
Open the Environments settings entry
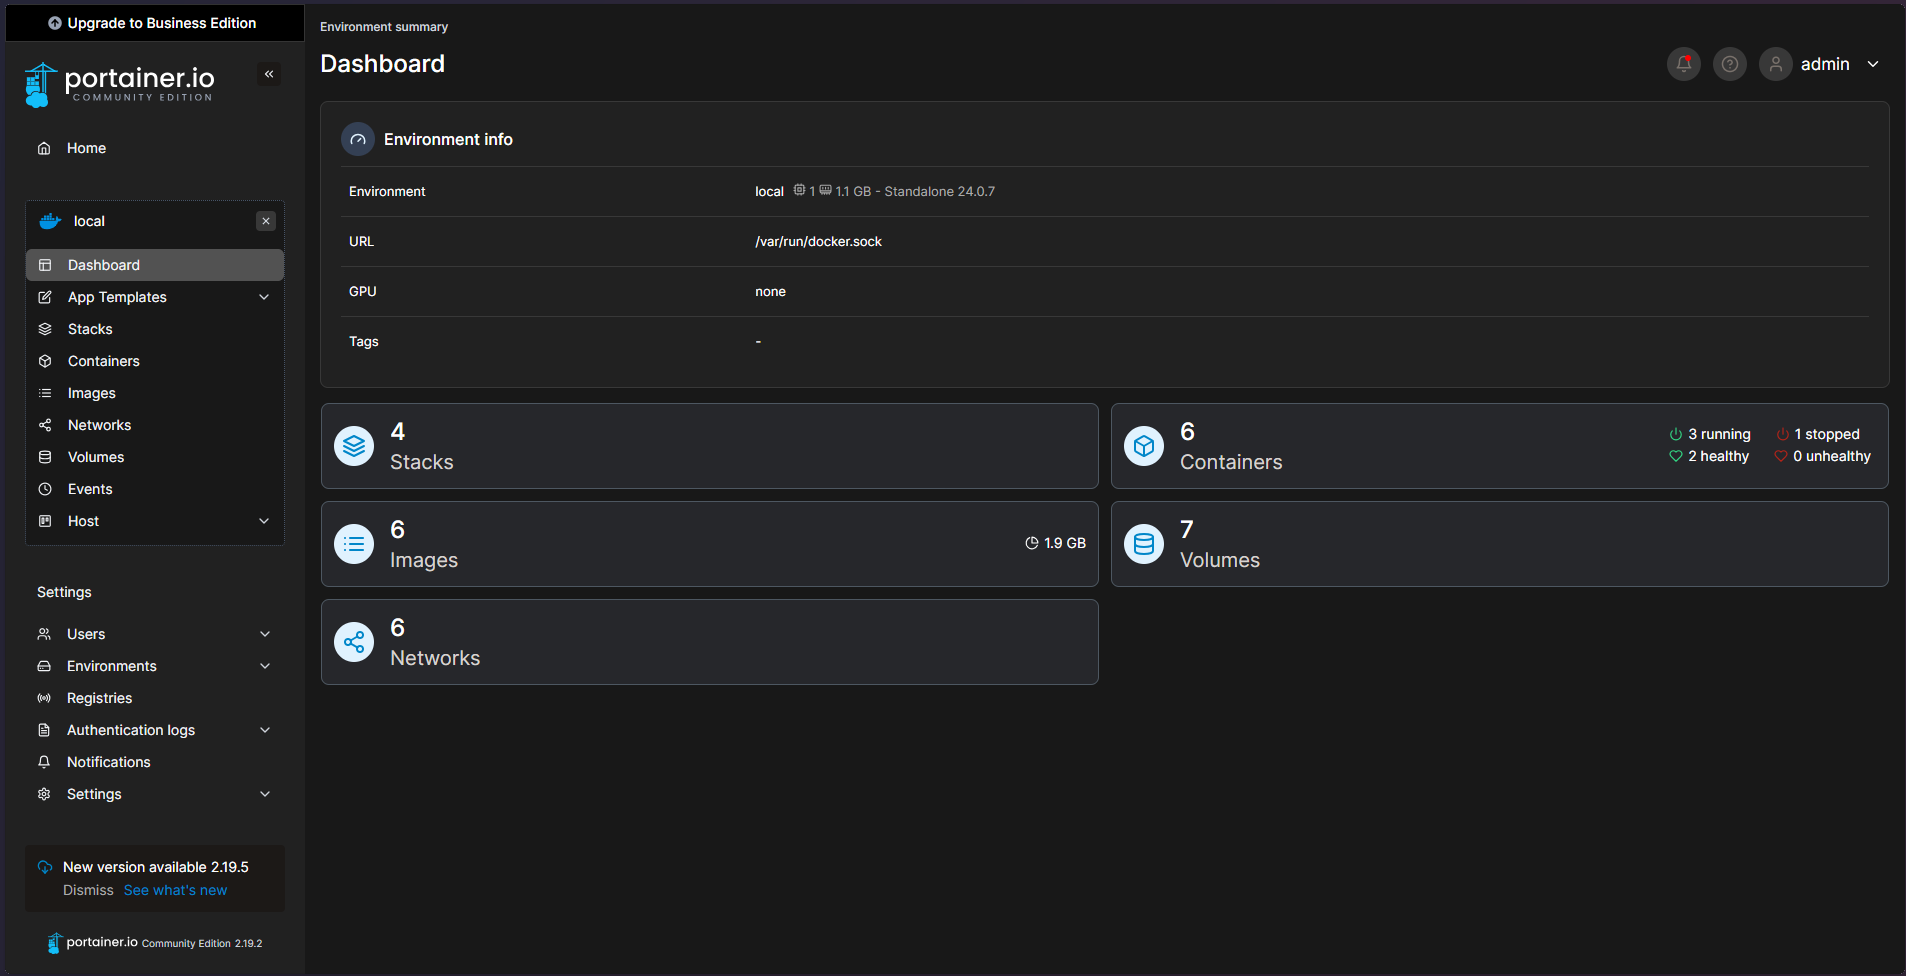point(111,666)
